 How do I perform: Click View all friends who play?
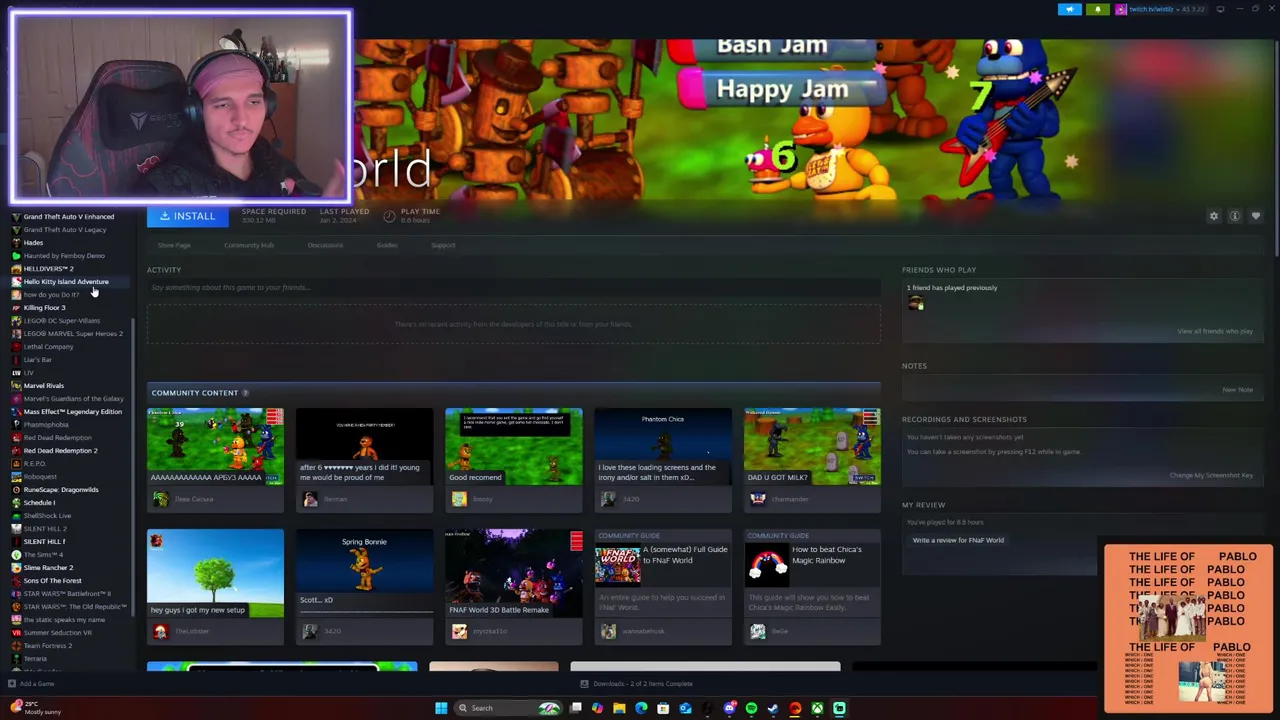coord(1215,331)
